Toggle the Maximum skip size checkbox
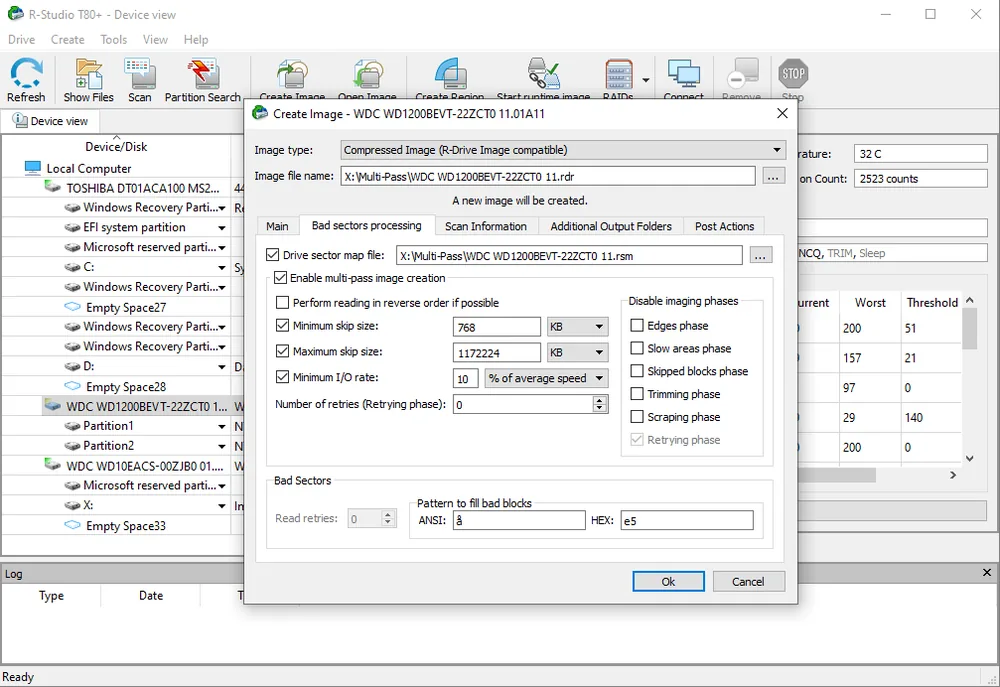 [282, 351]
